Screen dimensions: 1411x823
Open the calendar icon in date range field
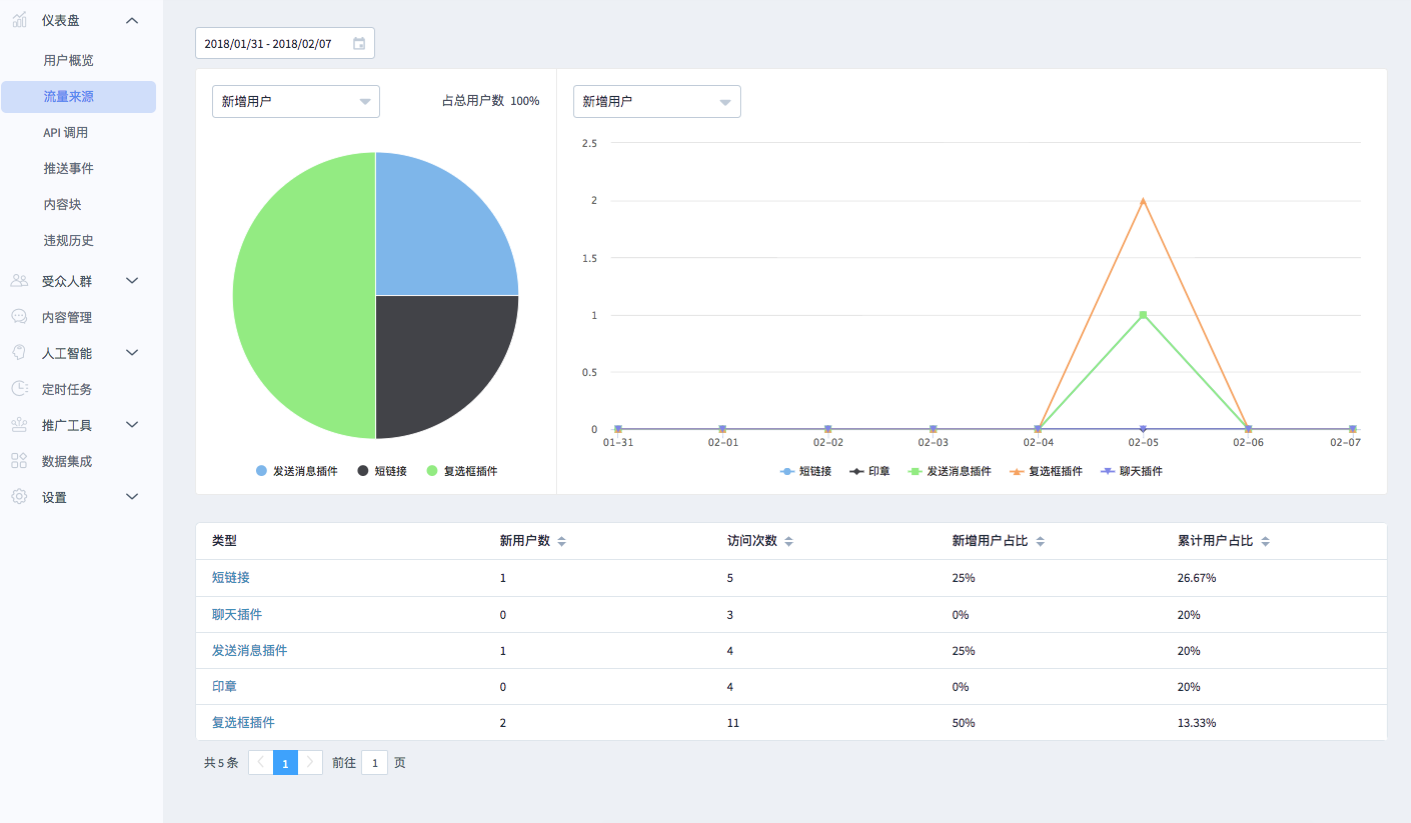pos(359,43)
